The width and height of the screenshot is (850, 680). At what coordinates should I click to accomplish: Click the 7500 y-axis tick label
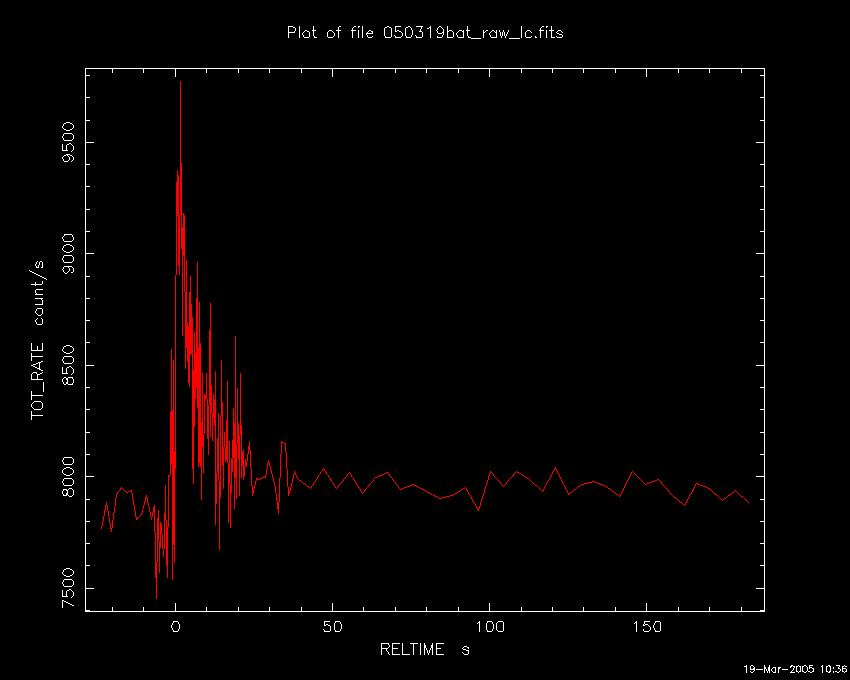pyautogui.click(x=69, y=588)
